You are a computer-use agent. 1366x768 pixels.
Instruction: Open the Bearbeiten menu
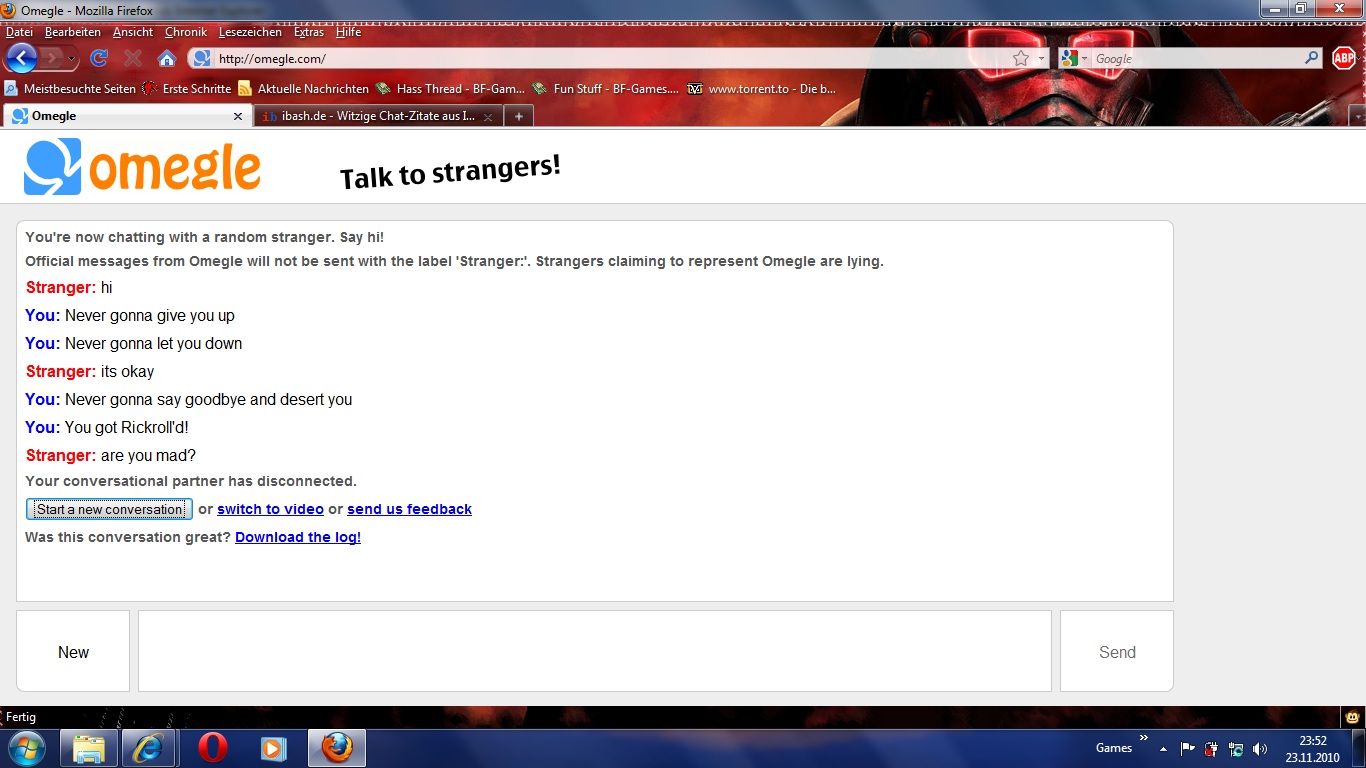click(73, 32)
